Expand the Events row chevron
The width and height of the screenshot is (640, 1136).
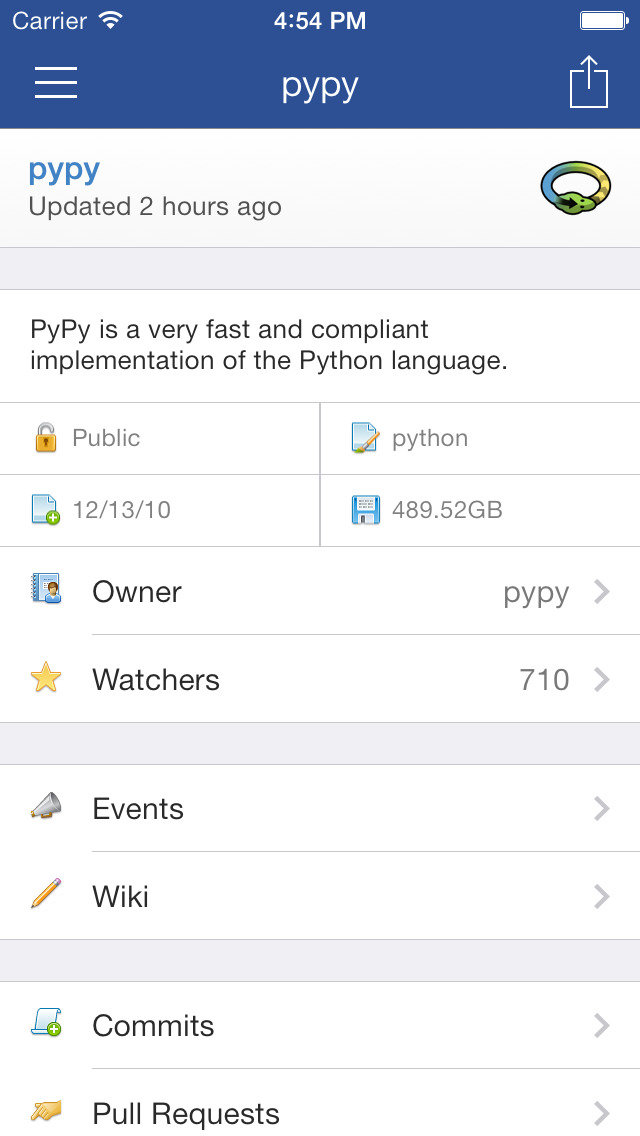point(601,808)
